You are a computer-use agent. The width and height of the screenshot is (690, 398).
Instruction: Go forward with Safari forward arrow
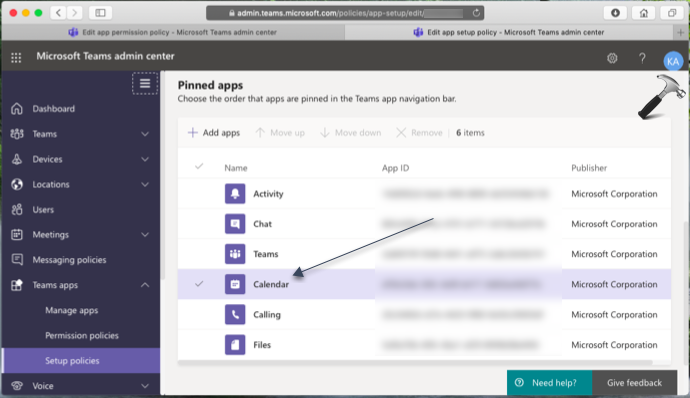click(75, 13)
